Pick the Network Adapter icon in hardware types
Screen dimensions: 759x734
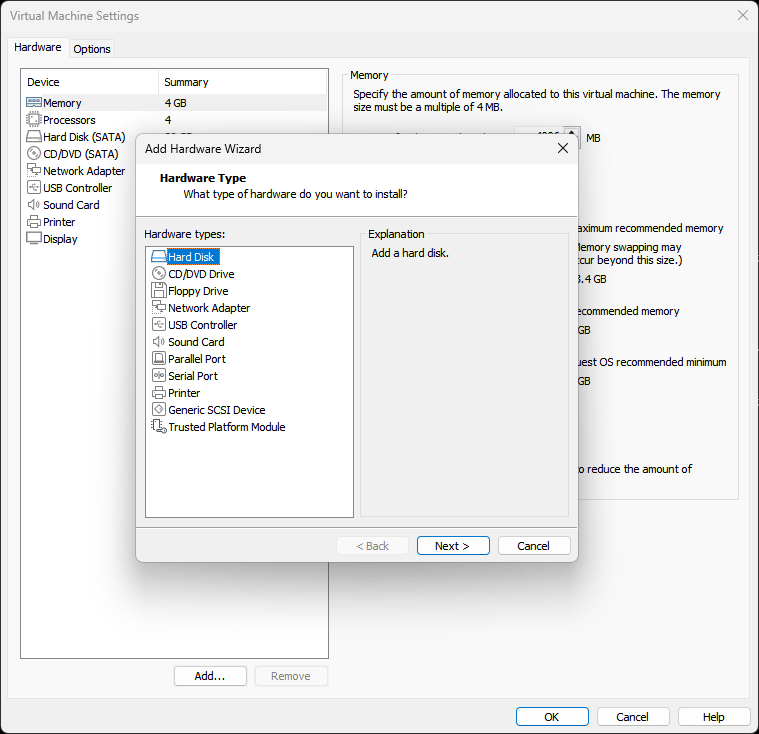(158, 308)
